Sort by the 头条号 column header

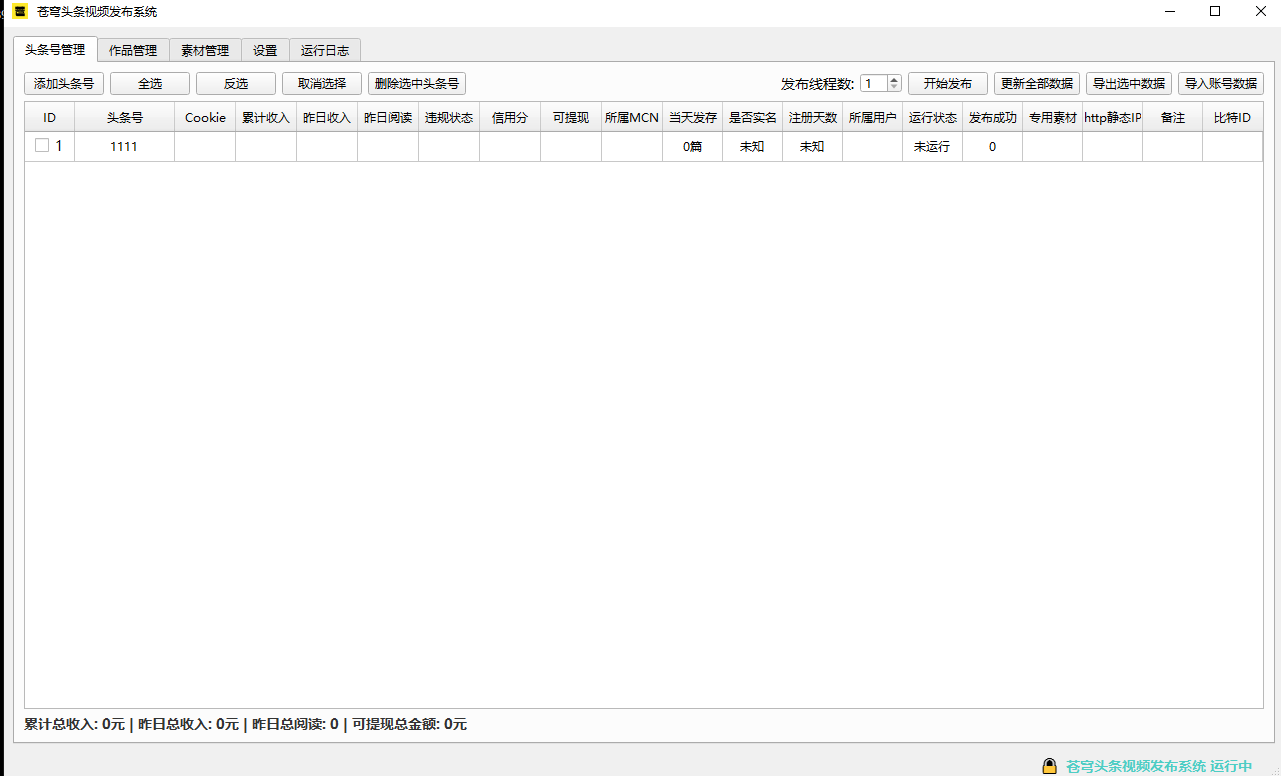[125, 117]
